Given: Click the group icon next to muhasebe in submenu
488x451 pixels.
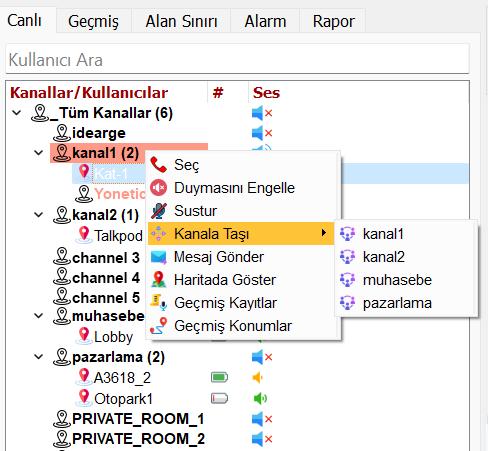Looking at the screenshot, I should point(347,280).
